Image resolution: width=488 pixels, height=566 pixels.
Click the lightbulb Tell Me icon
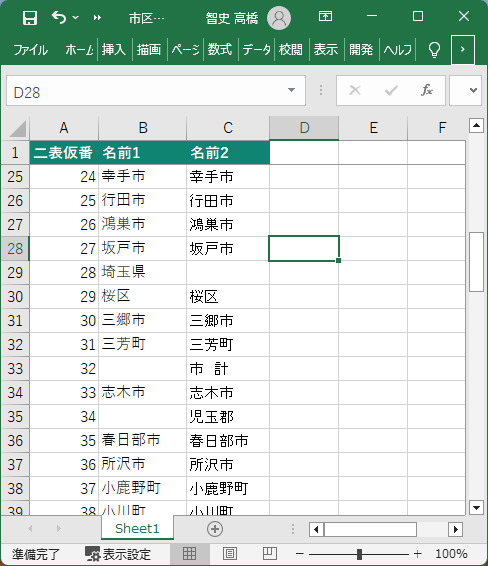(434, 49)
